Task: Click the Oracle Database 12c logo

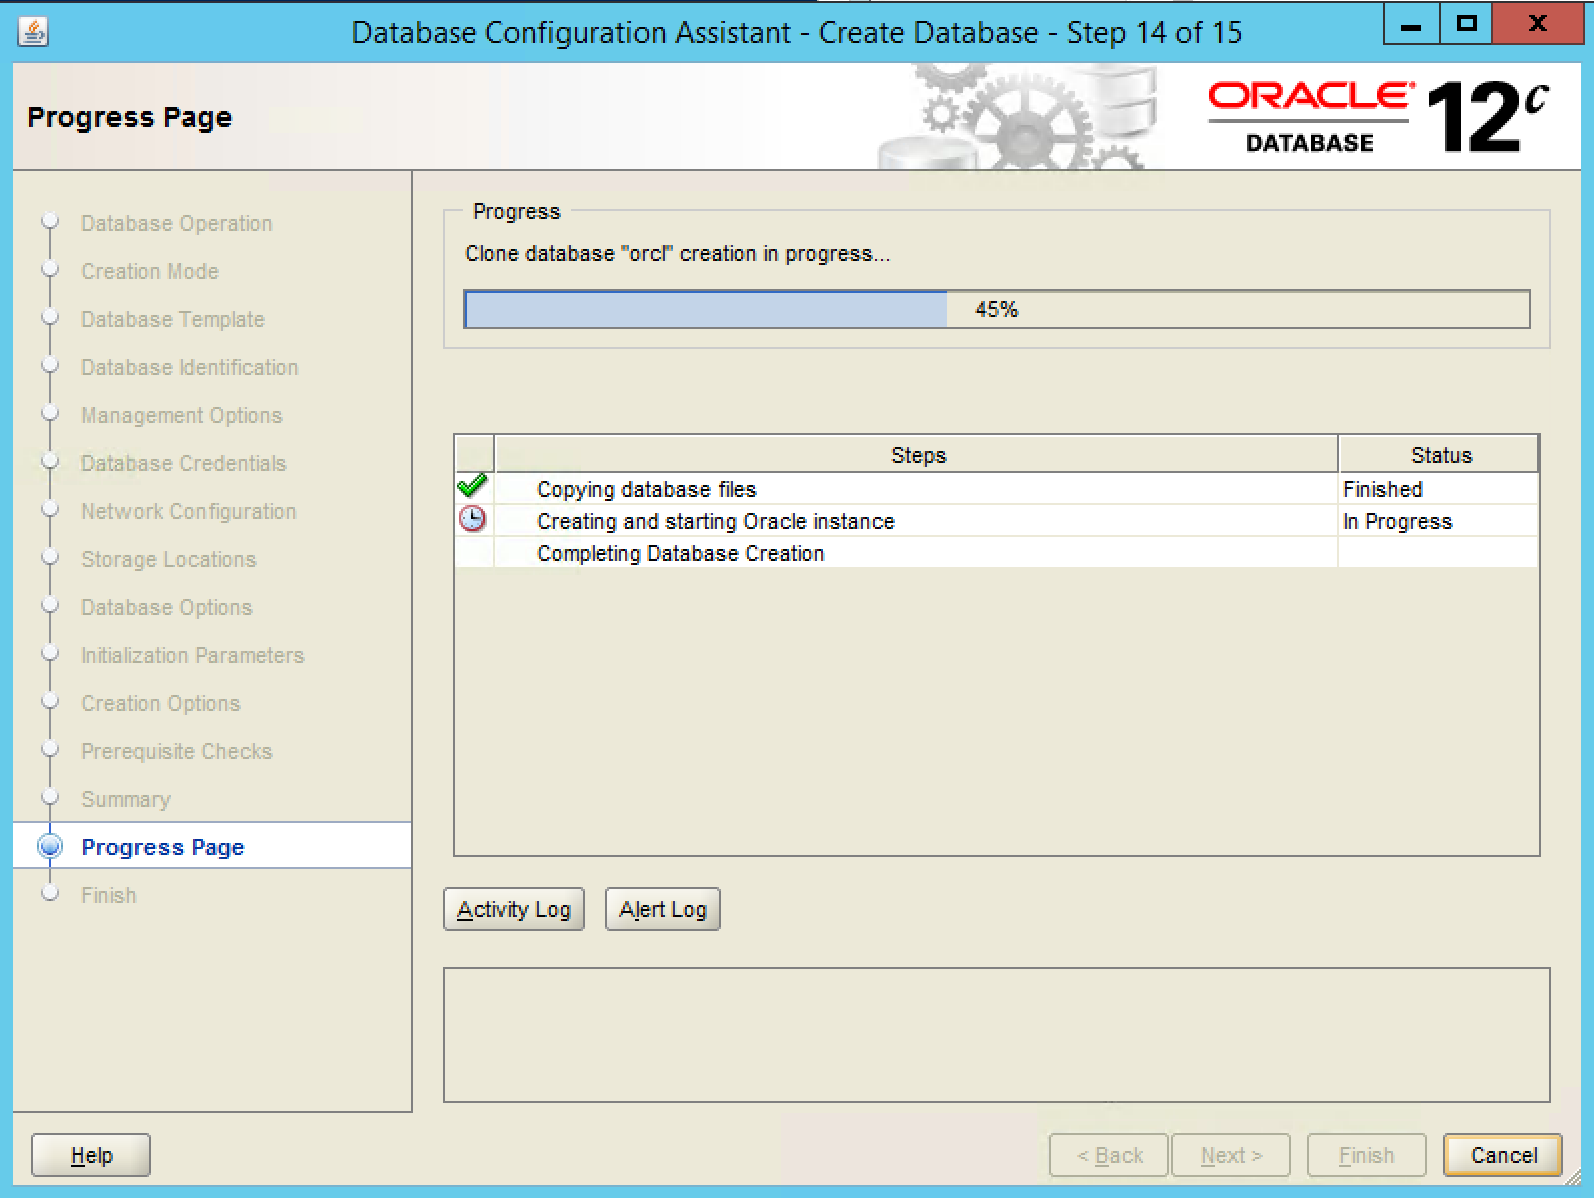Action: tap(1379, 117)
